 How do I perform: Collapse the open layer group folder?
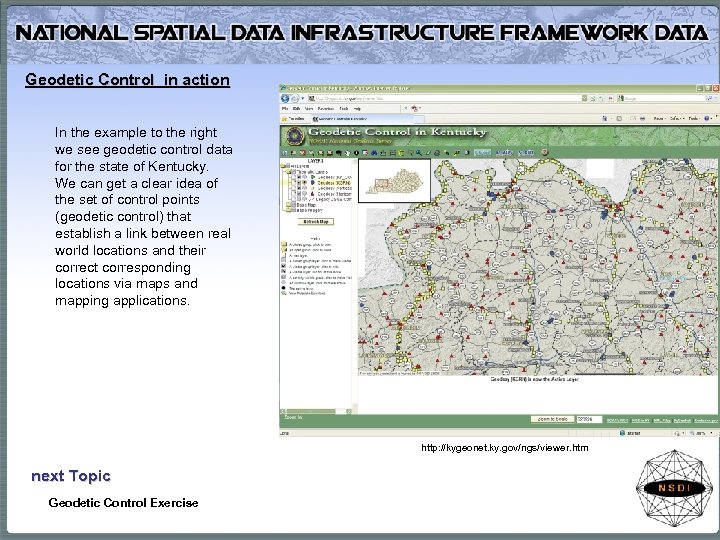tap(288, 172)
